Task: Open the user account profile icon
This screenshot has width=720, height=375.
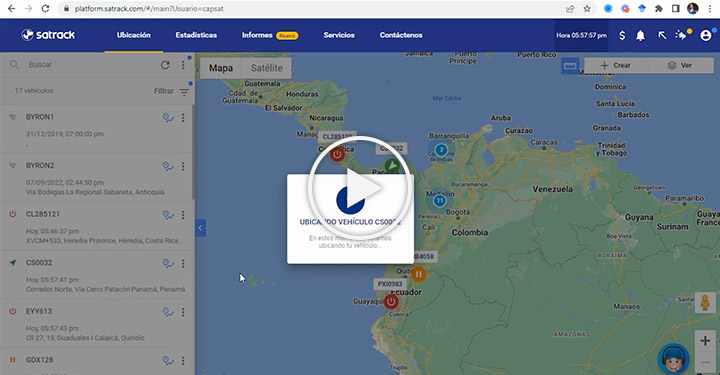Action: pyautogui.click(x=706, y=35)
